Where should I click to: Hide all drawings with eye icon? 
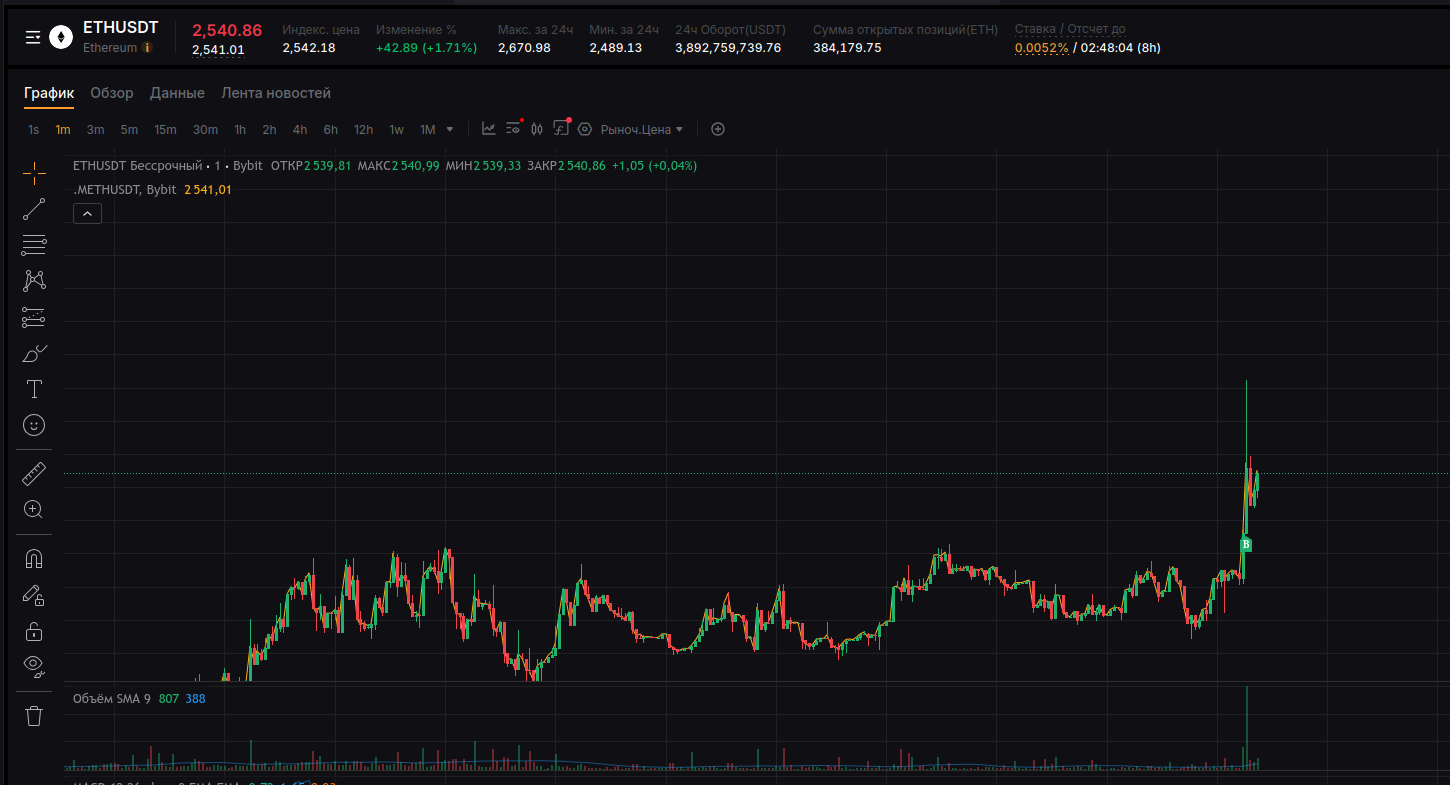click(x=34, y=666)
